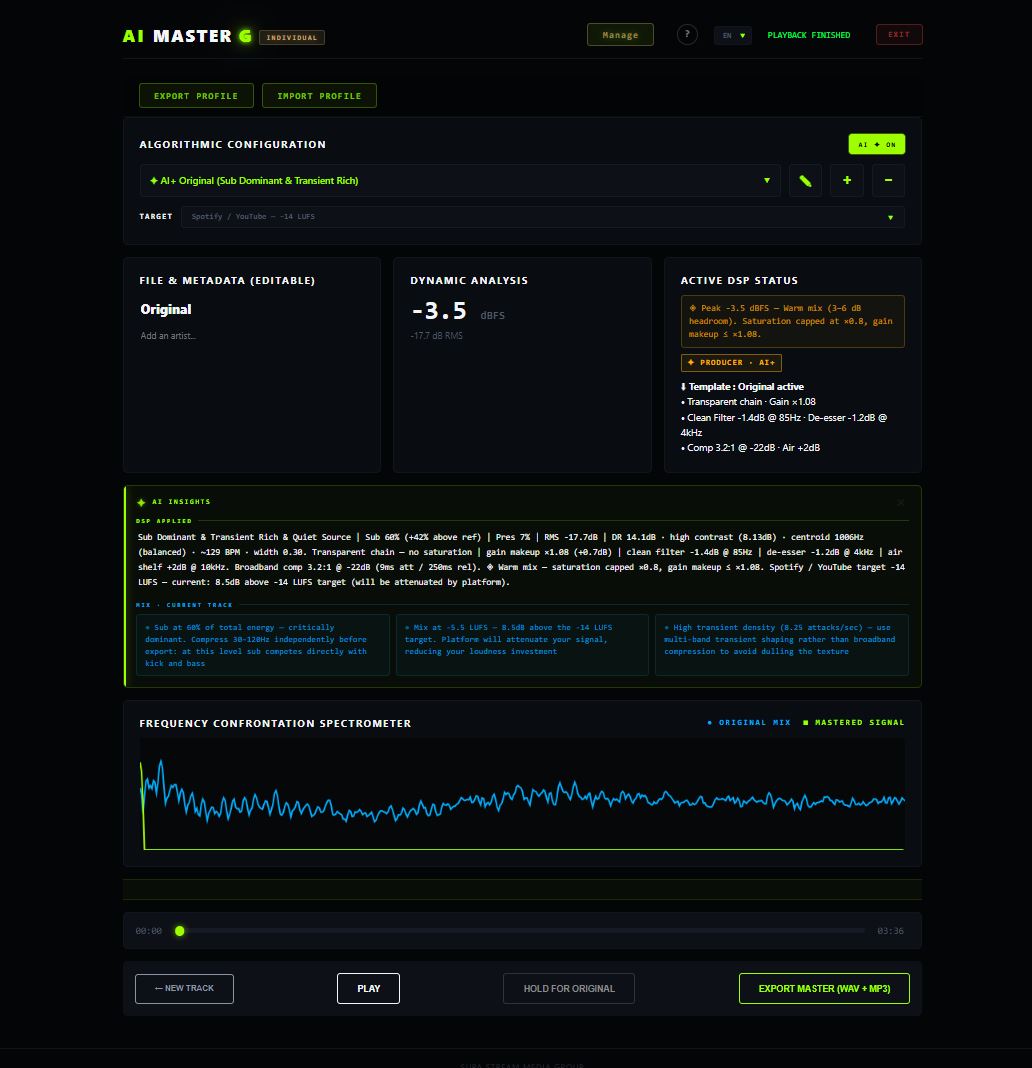Click the High transient density insight card
This screenshot has height=1068, width=1032.
[x=782, y=645]
